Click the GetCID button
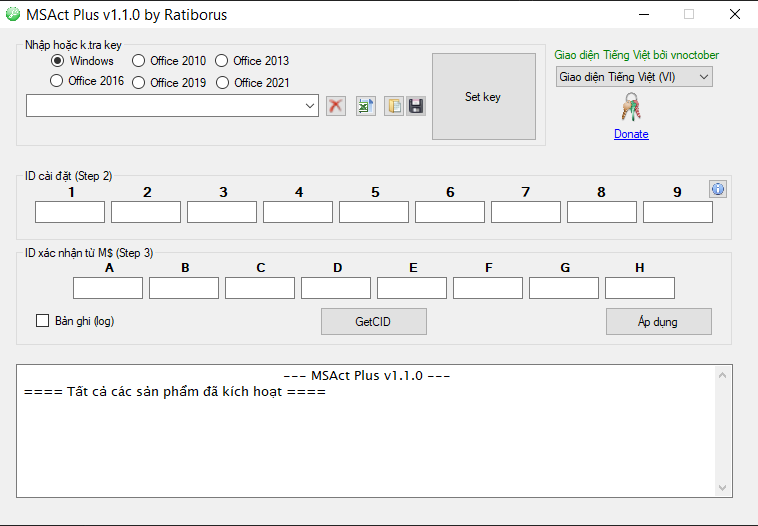Viewport: 758px width, 526px height. [374, 321]
